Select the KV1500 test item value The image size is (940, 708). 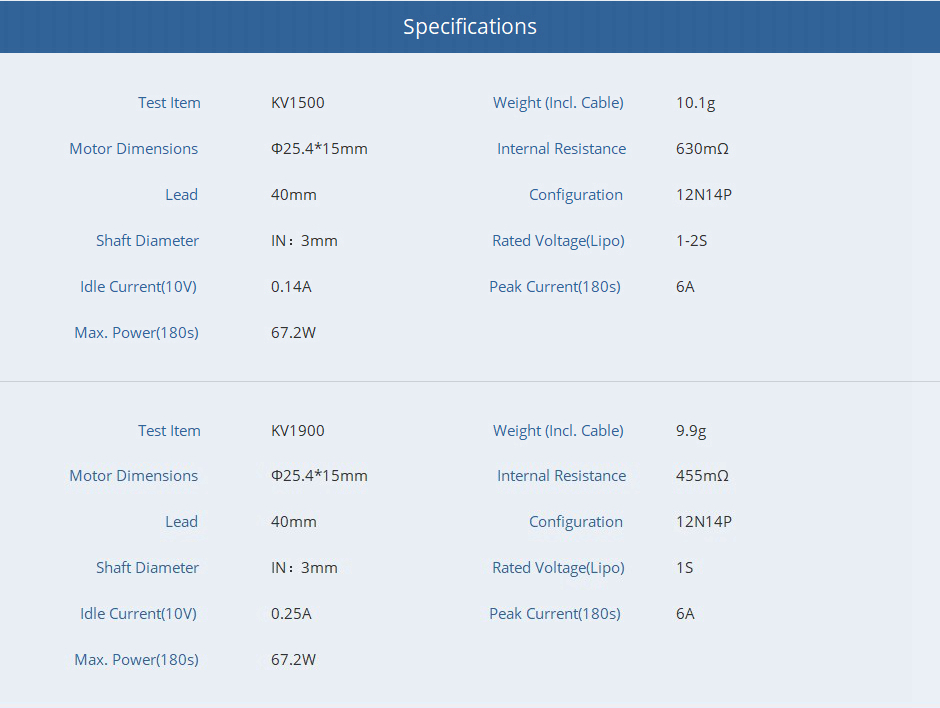click(297, 103)
